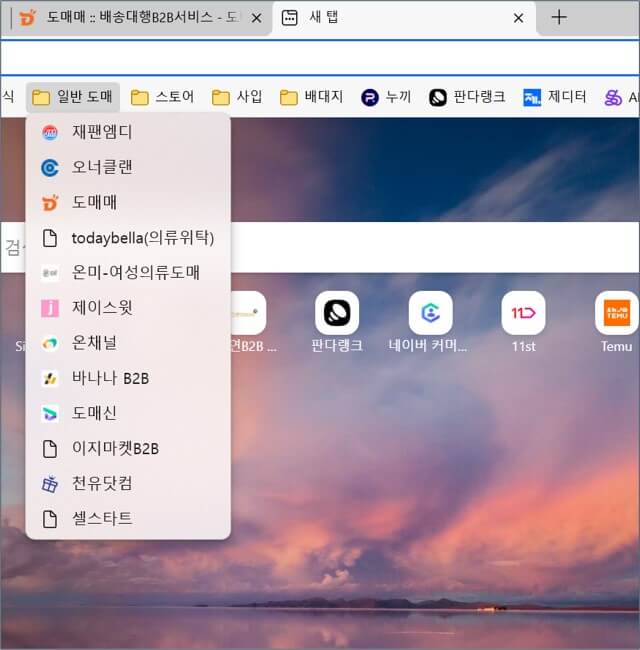Expand the 스토어 bookmark folder
Screen dimensions: 640x650
[x=162, y=97]
